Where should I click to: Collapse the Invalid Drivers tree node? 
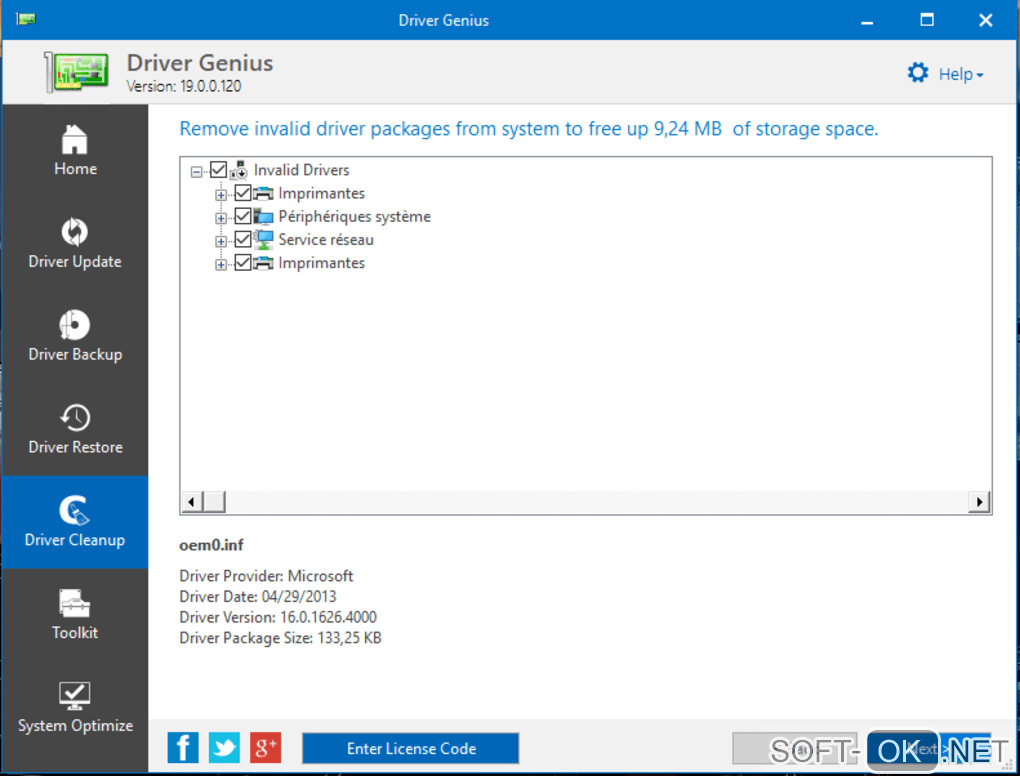tap(196, 172)
